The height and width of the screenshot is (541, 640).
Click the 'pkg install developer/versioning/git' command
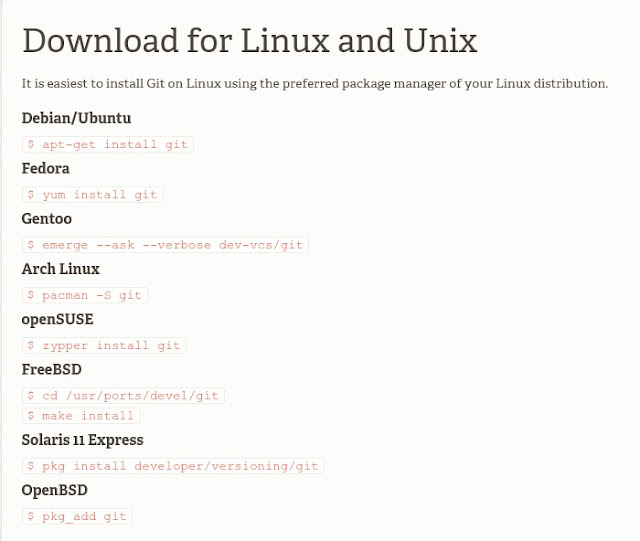(173, 466)
